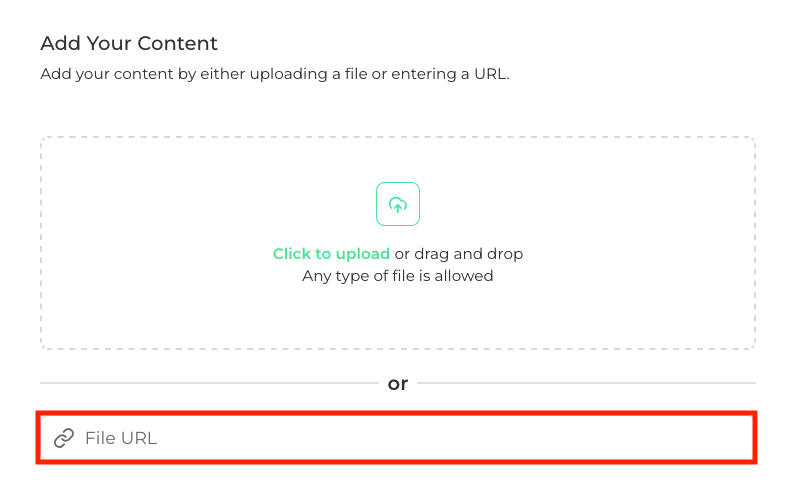The height and width of the screenshot is (503, 792).
Task: Click "Any type of file is allowed" text
Action: coord(398,275)
